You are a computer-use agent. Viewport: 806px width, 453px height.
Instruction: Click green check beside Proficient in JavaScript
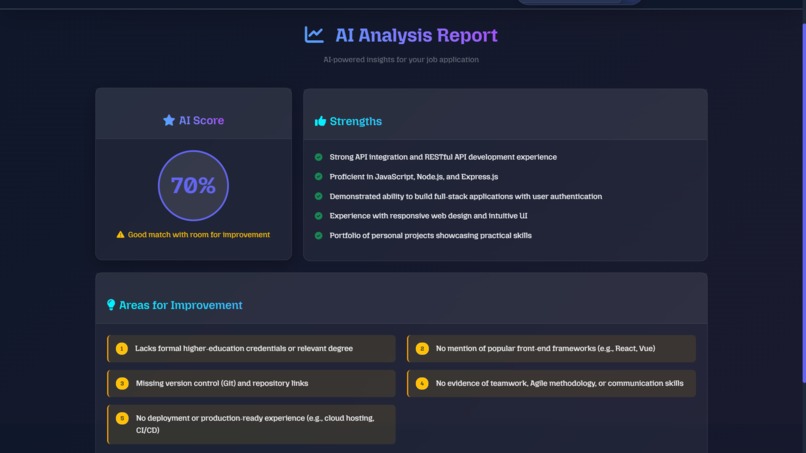[319, 176]
